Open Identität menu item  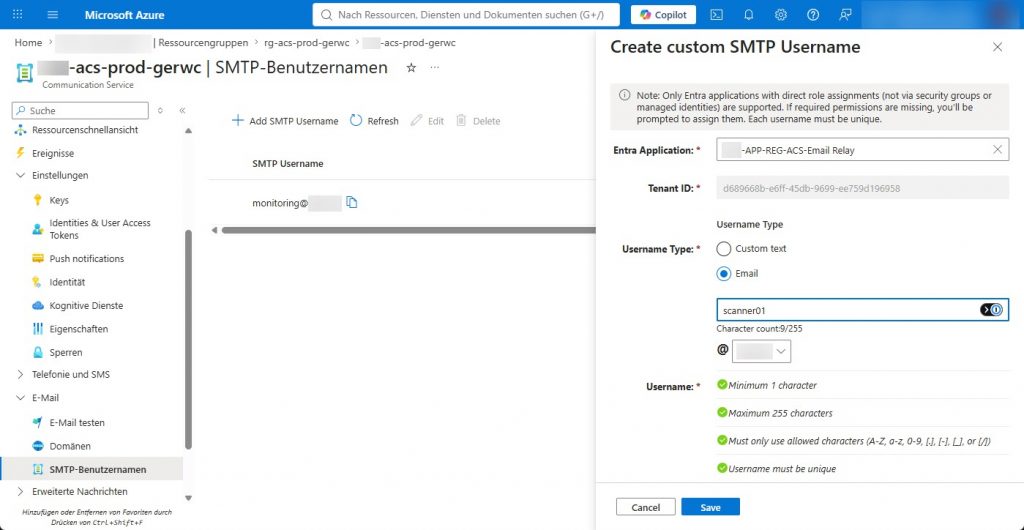(x=67, y=282)
